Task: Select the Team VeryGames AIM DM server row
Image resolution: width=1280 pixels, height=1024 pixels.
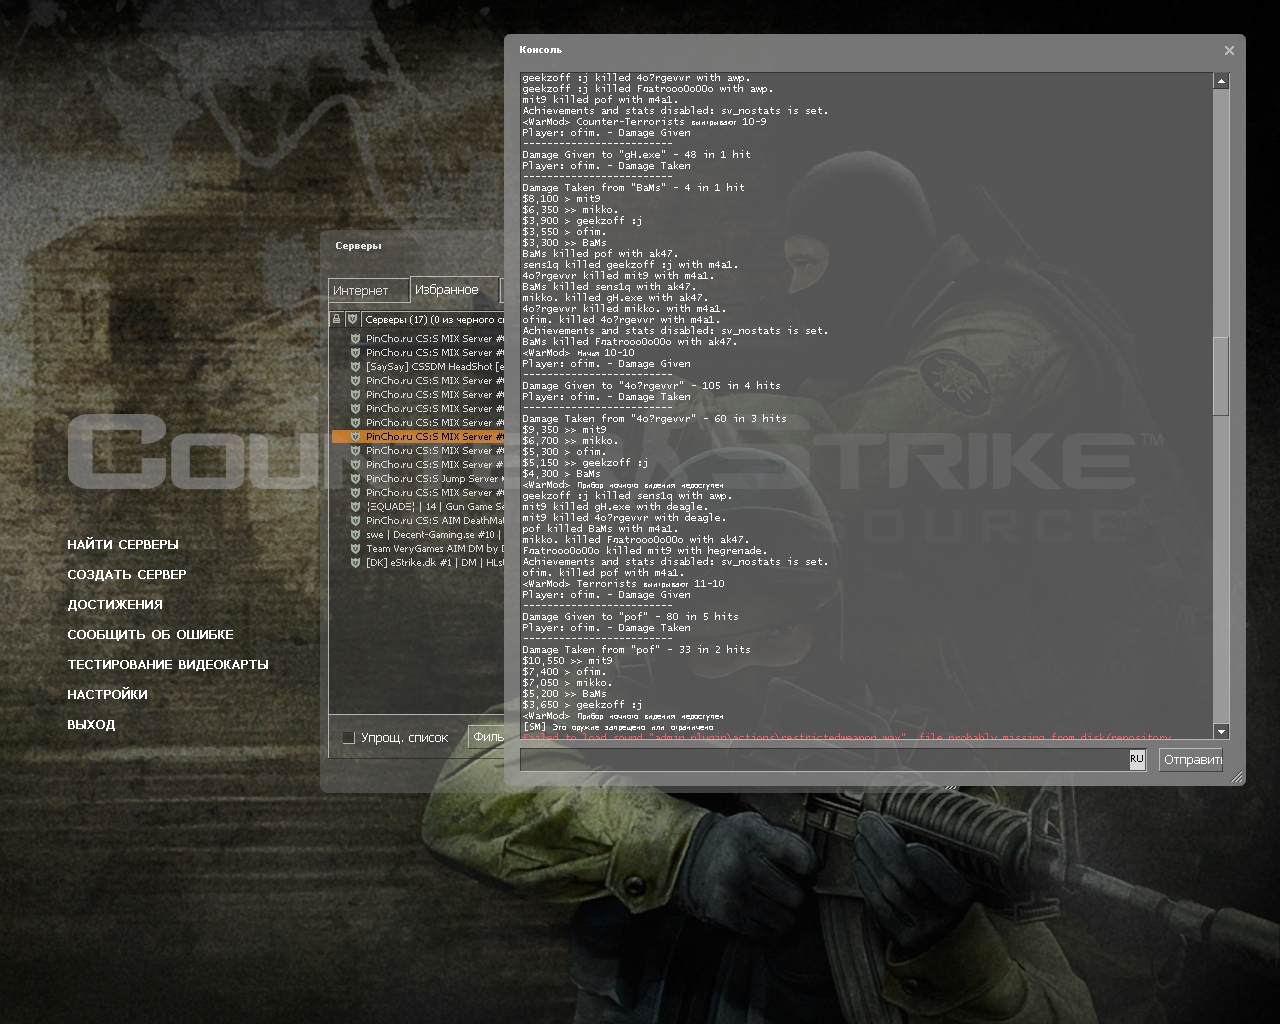Action: point(418,549)
